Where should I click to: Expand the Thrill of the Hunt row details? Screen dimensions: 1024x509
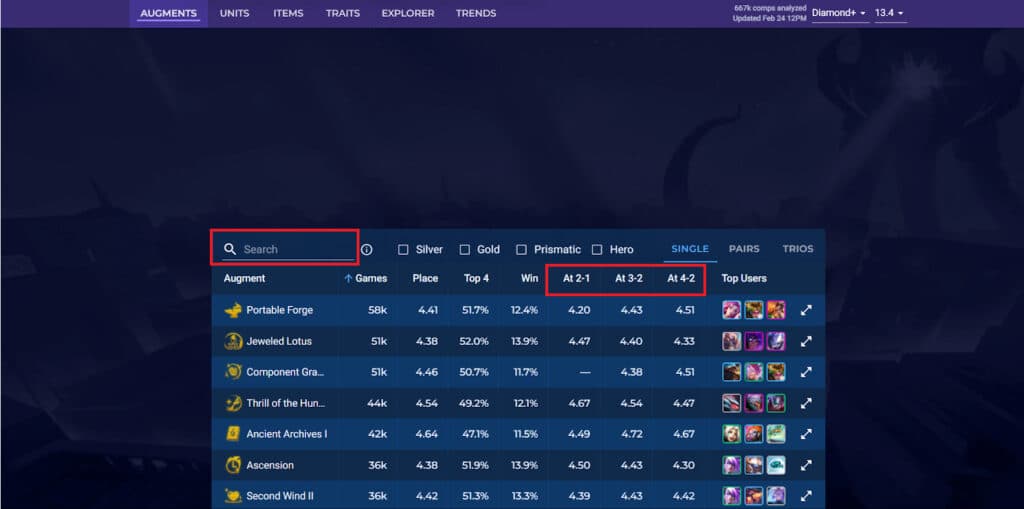806,403
